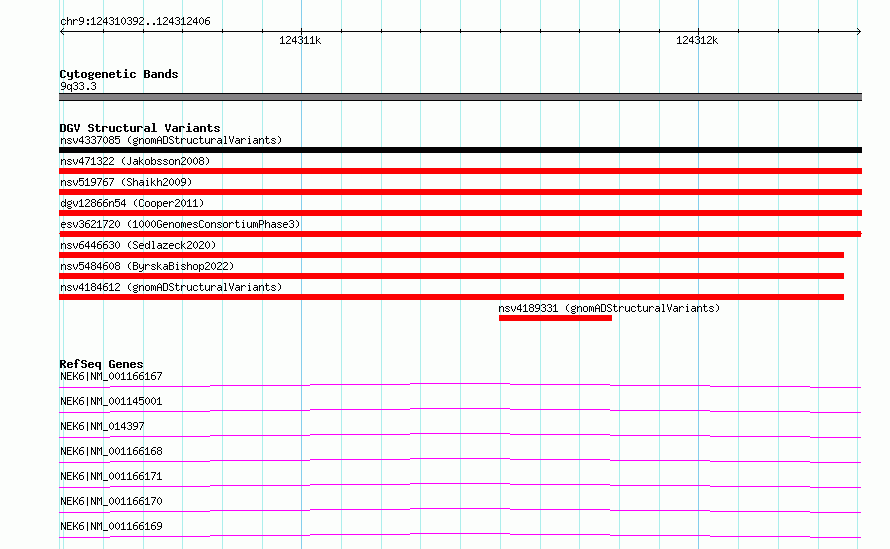Click the RefSeq Genes track title

tap(101, 364)
